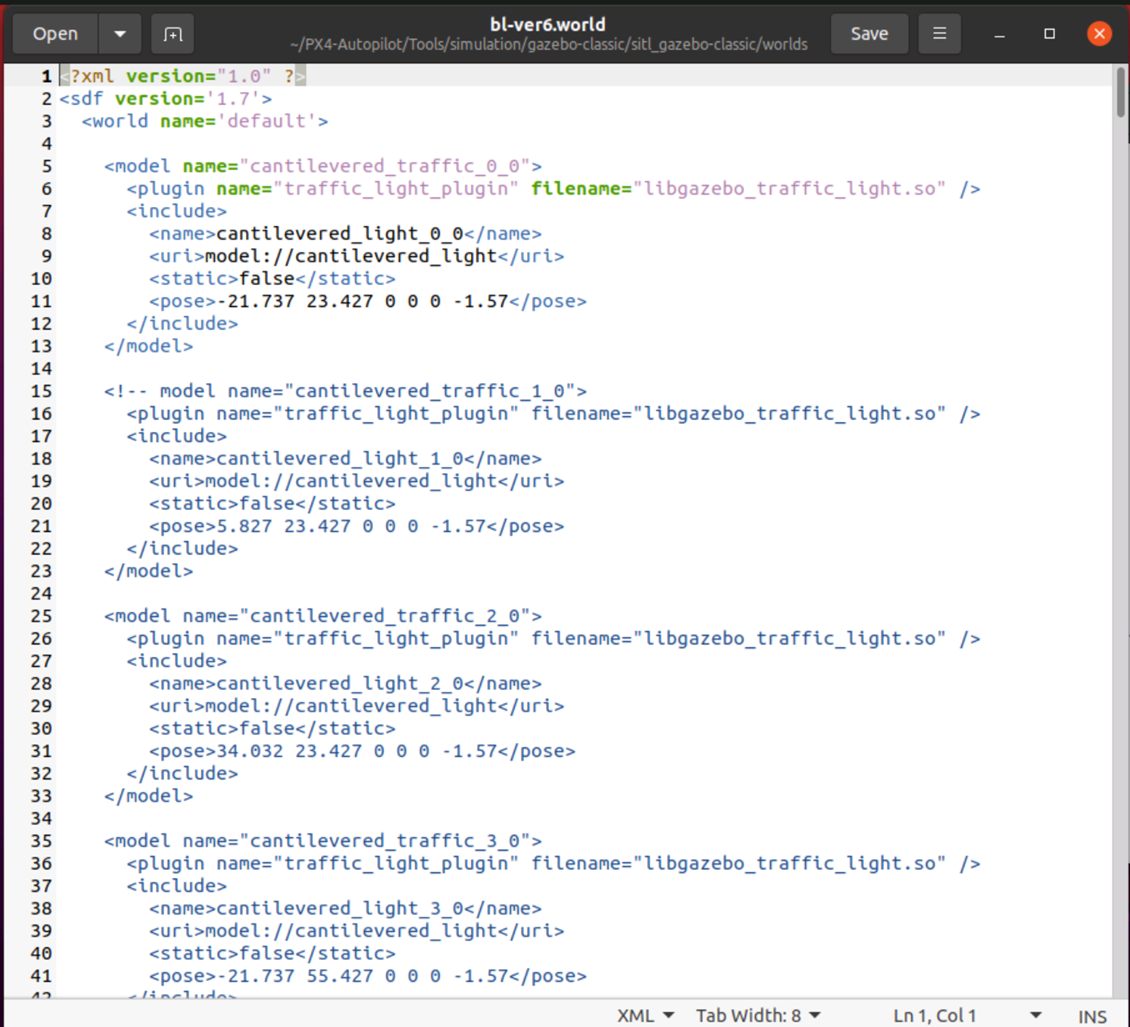
Task: Save the bl-ver6.world file
Action: (x=868, y=34)
